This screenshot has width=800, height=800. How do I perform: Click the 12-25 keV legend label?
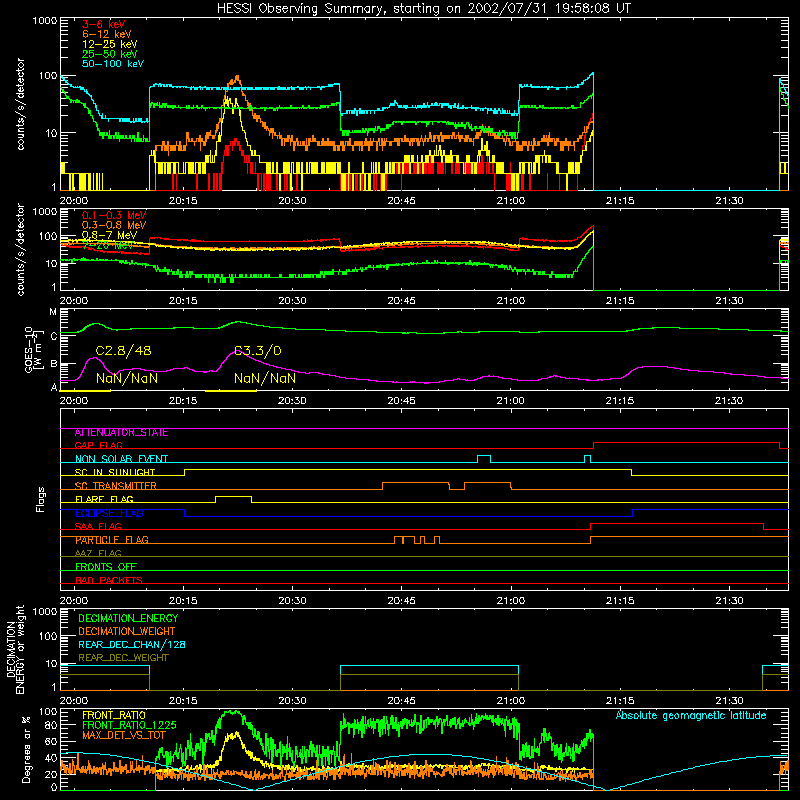coord(110,44)
